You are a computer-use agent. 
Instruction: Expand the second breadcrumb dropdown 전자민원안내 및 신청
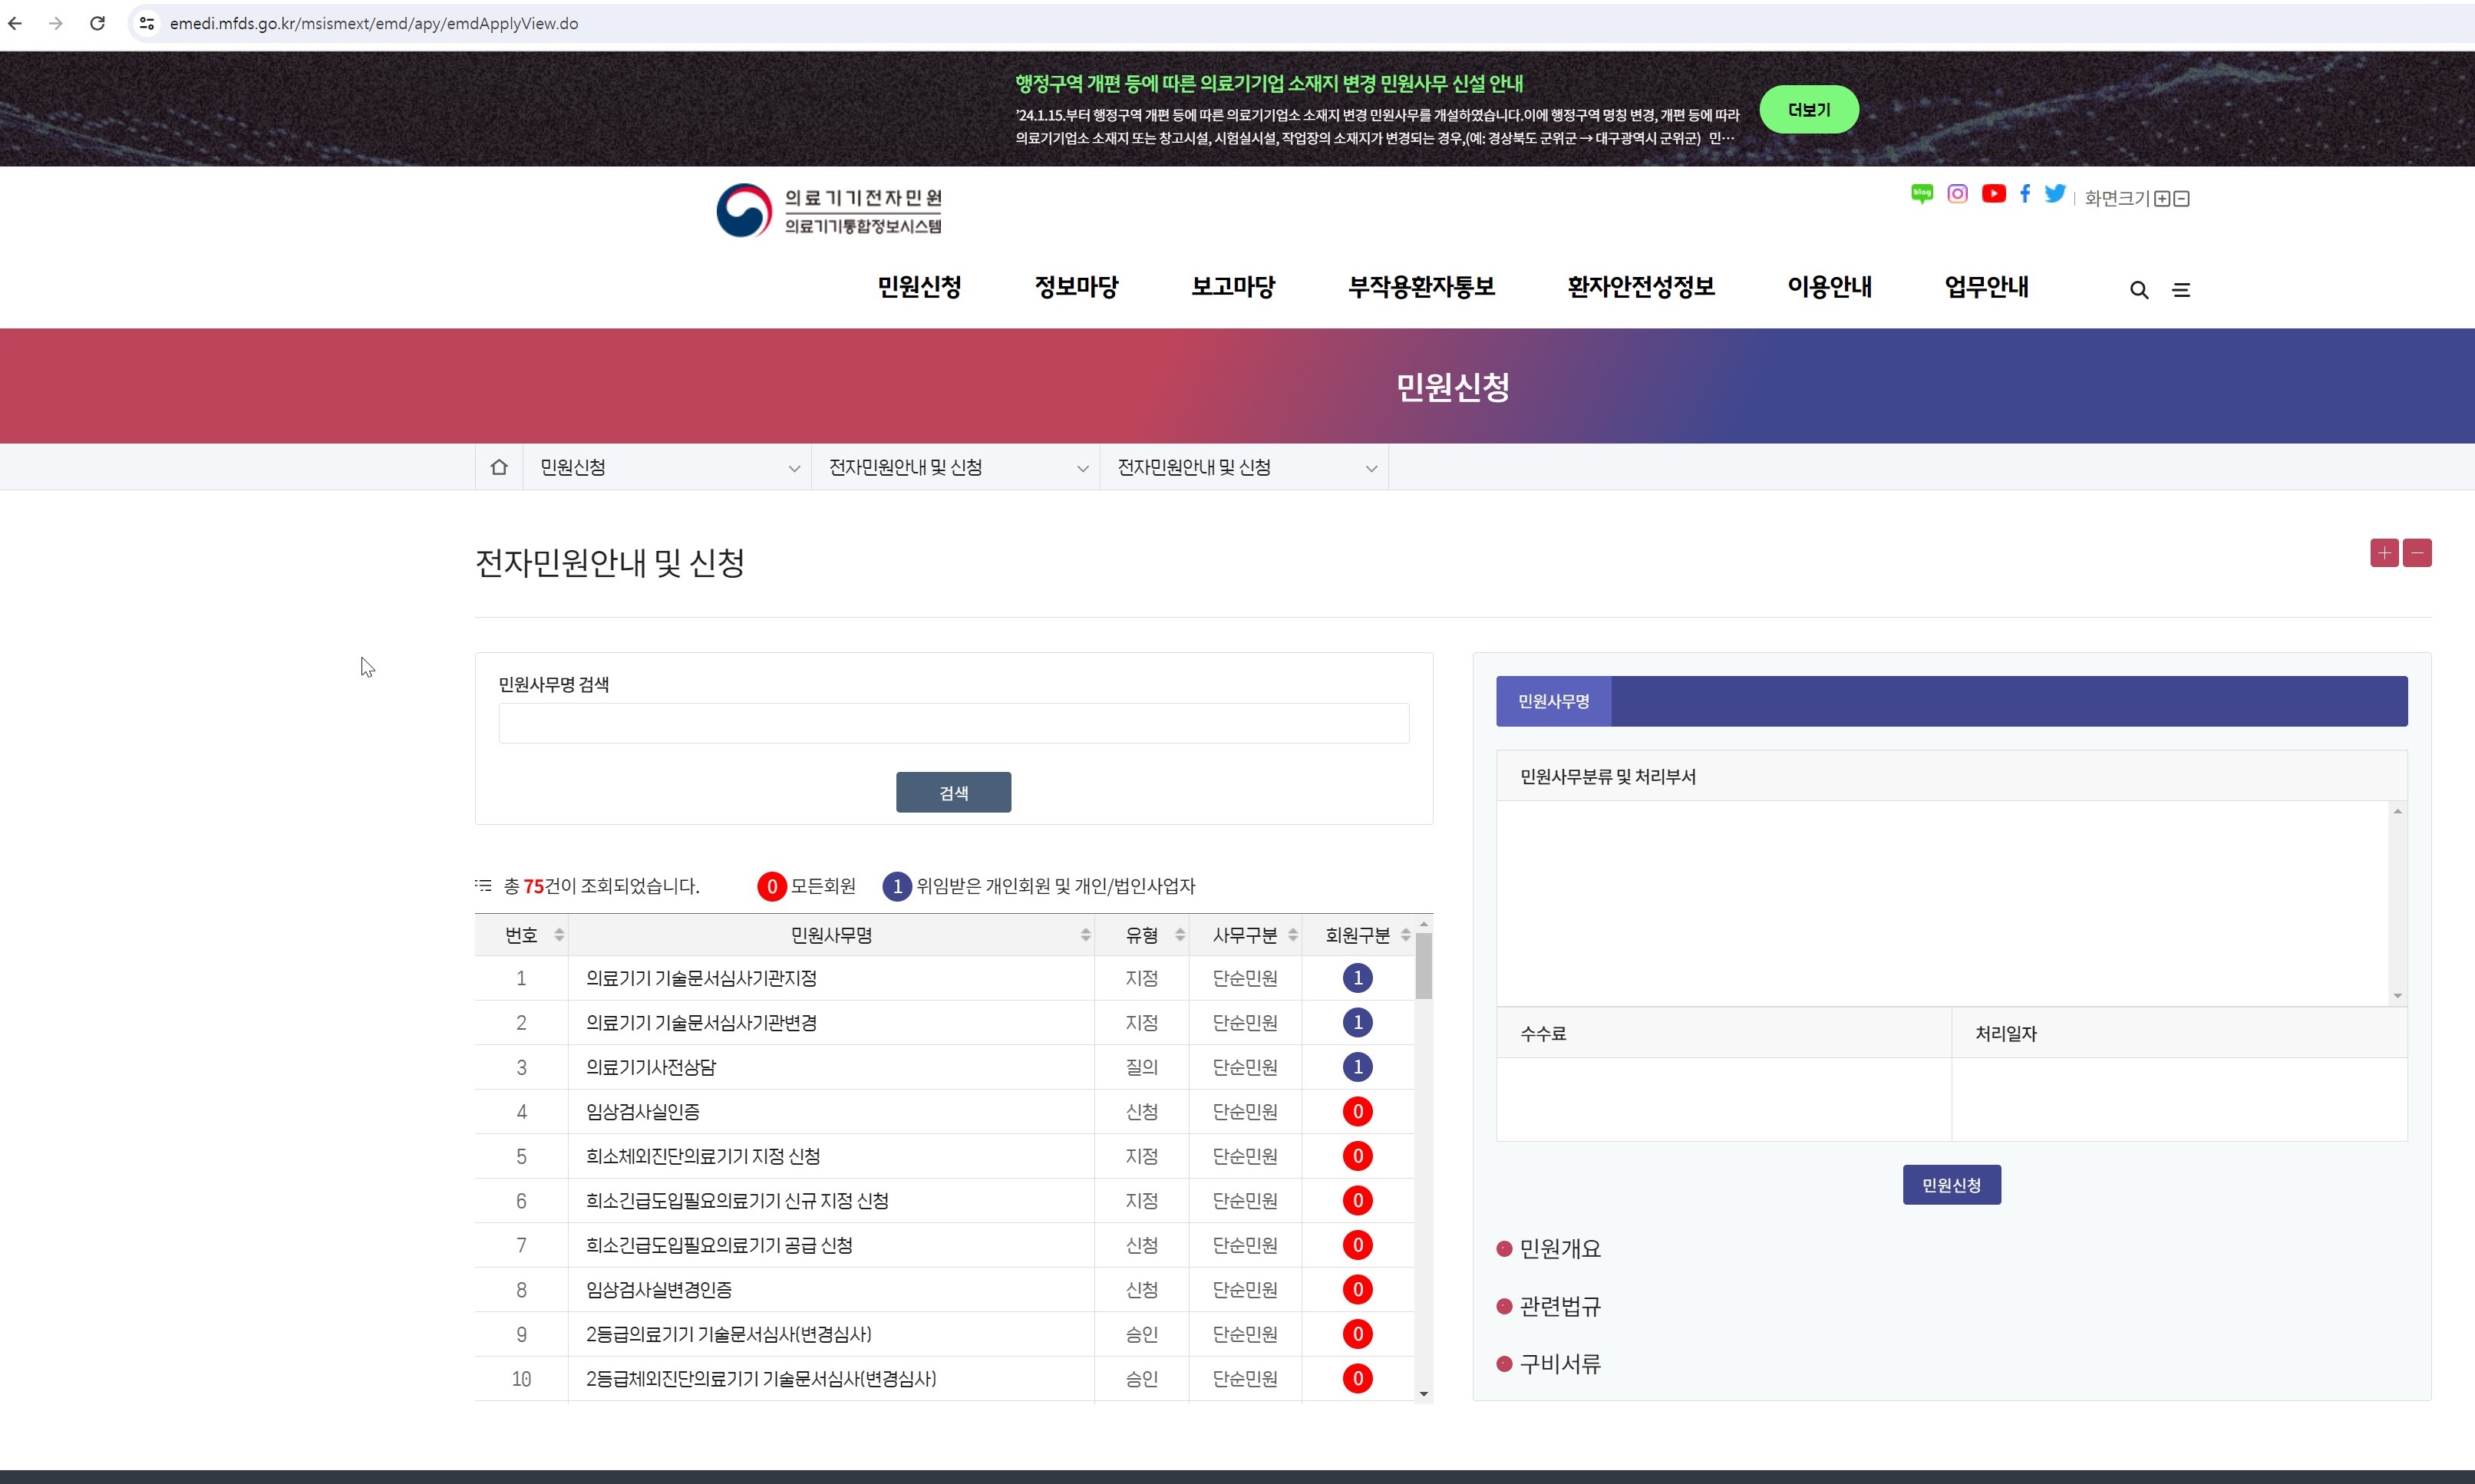pos(1082,468)
